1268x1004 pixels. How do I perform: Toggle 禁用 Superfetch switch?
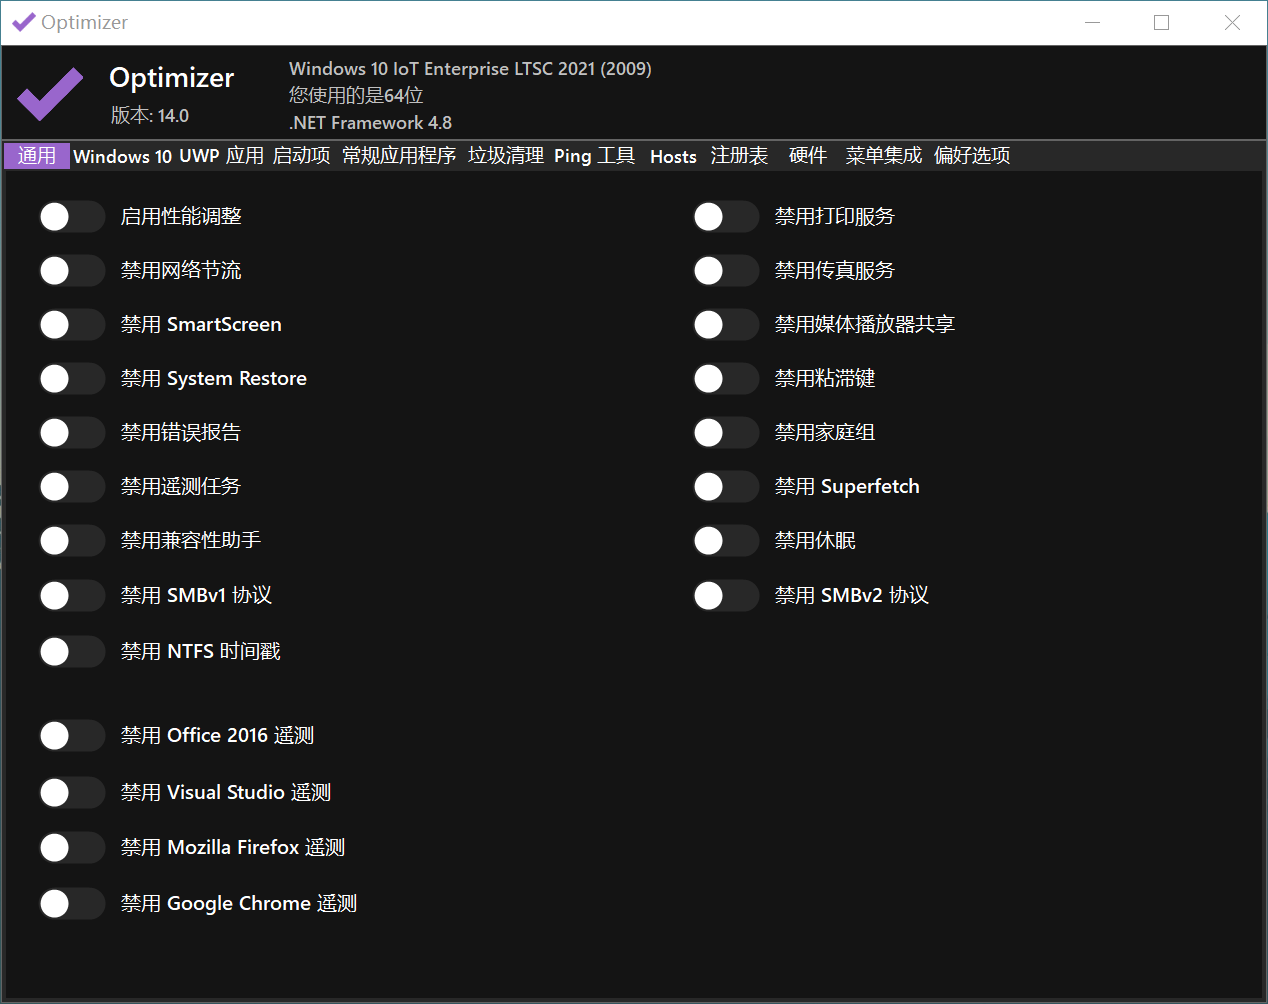pos(726,487)
